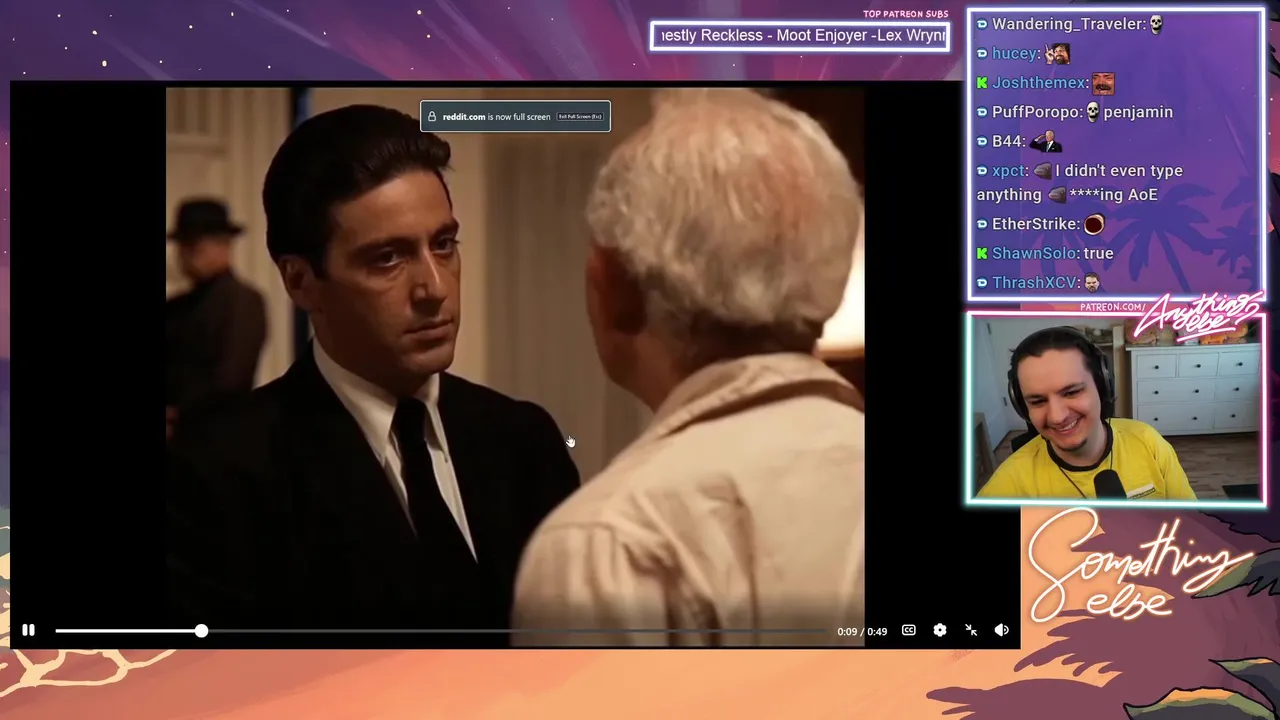
Task: Click the PATREON.COM/ link text
Action: [1112, 307]
